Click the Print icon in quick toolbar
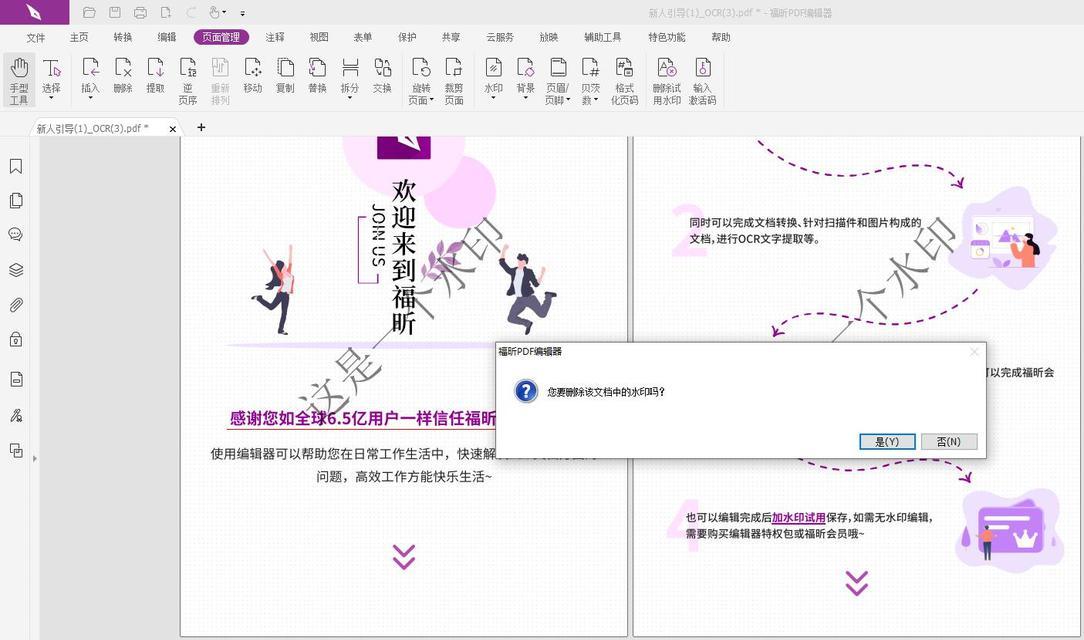The height and width of the screenshot is (640, 1084). coord(140,12)
